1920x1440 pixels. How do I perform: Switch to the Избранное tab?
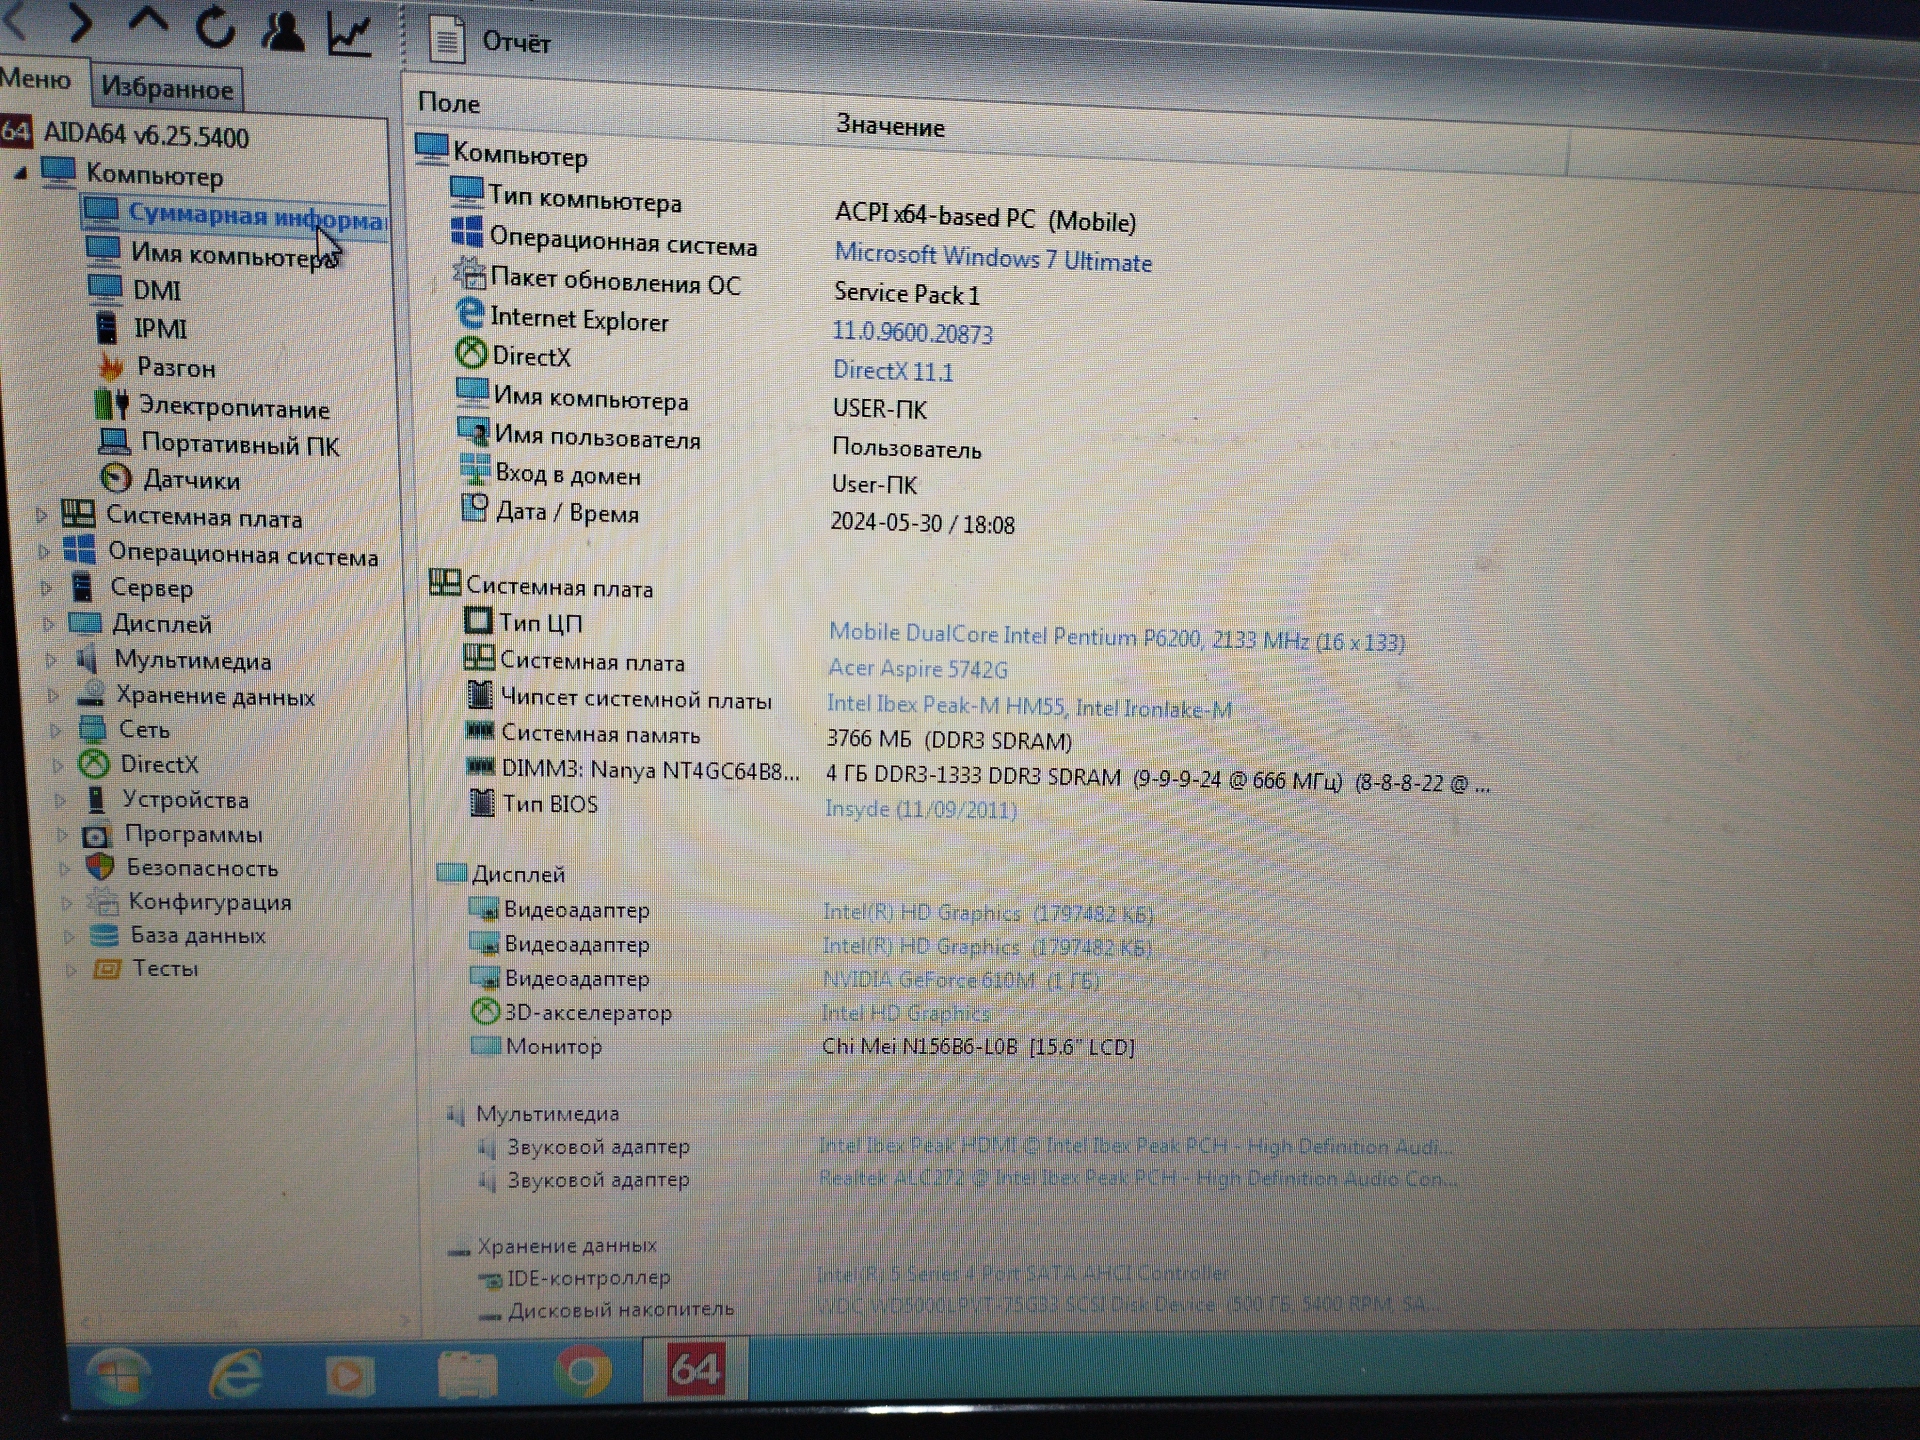[x=167, y=89]
